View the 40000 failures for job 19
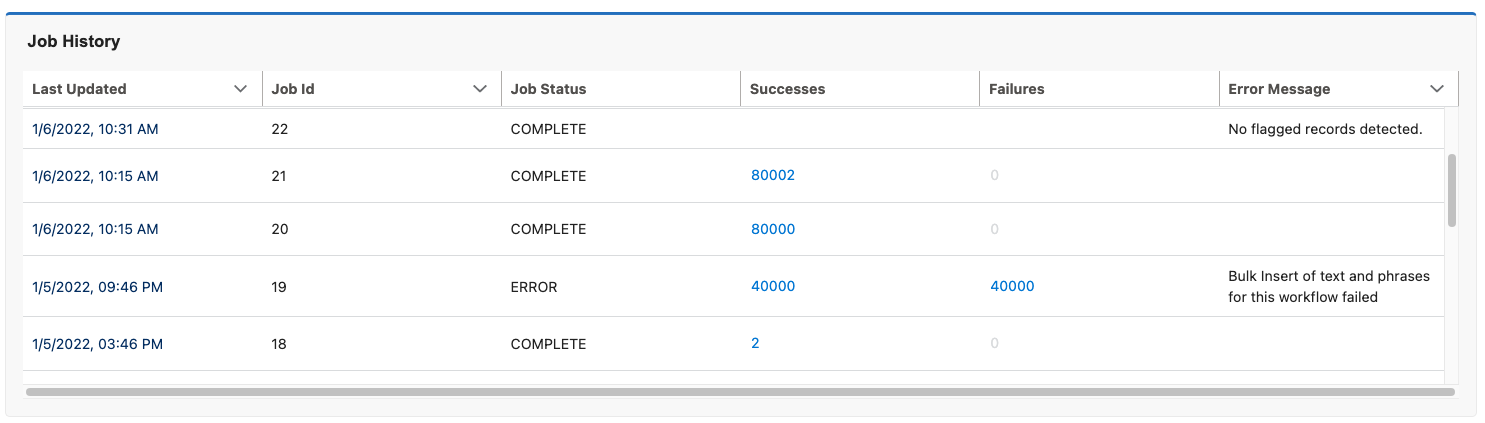 click(1012, 286)
